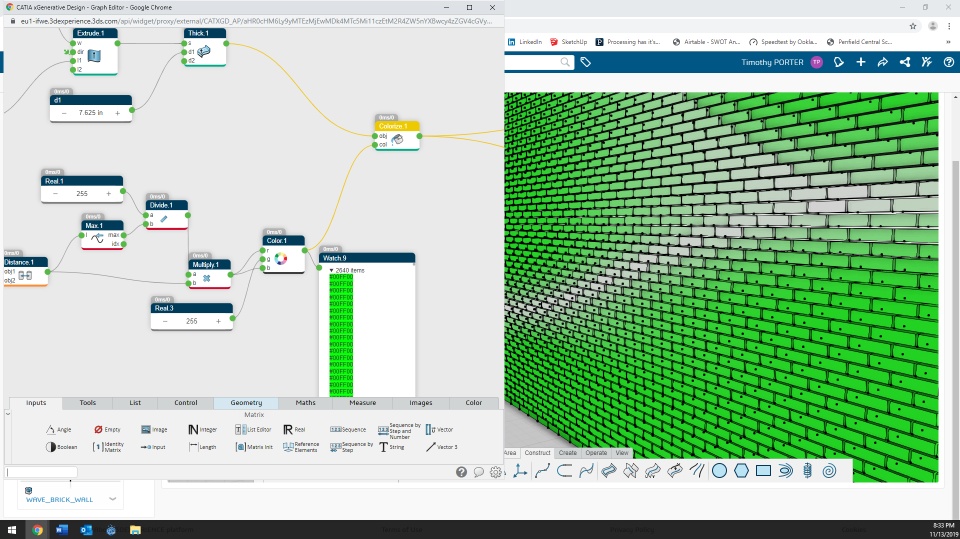Viewport: 960px width, 539px height.
Task: Add a Length input node
Action: pyautogui.click(x=202, y=447)
